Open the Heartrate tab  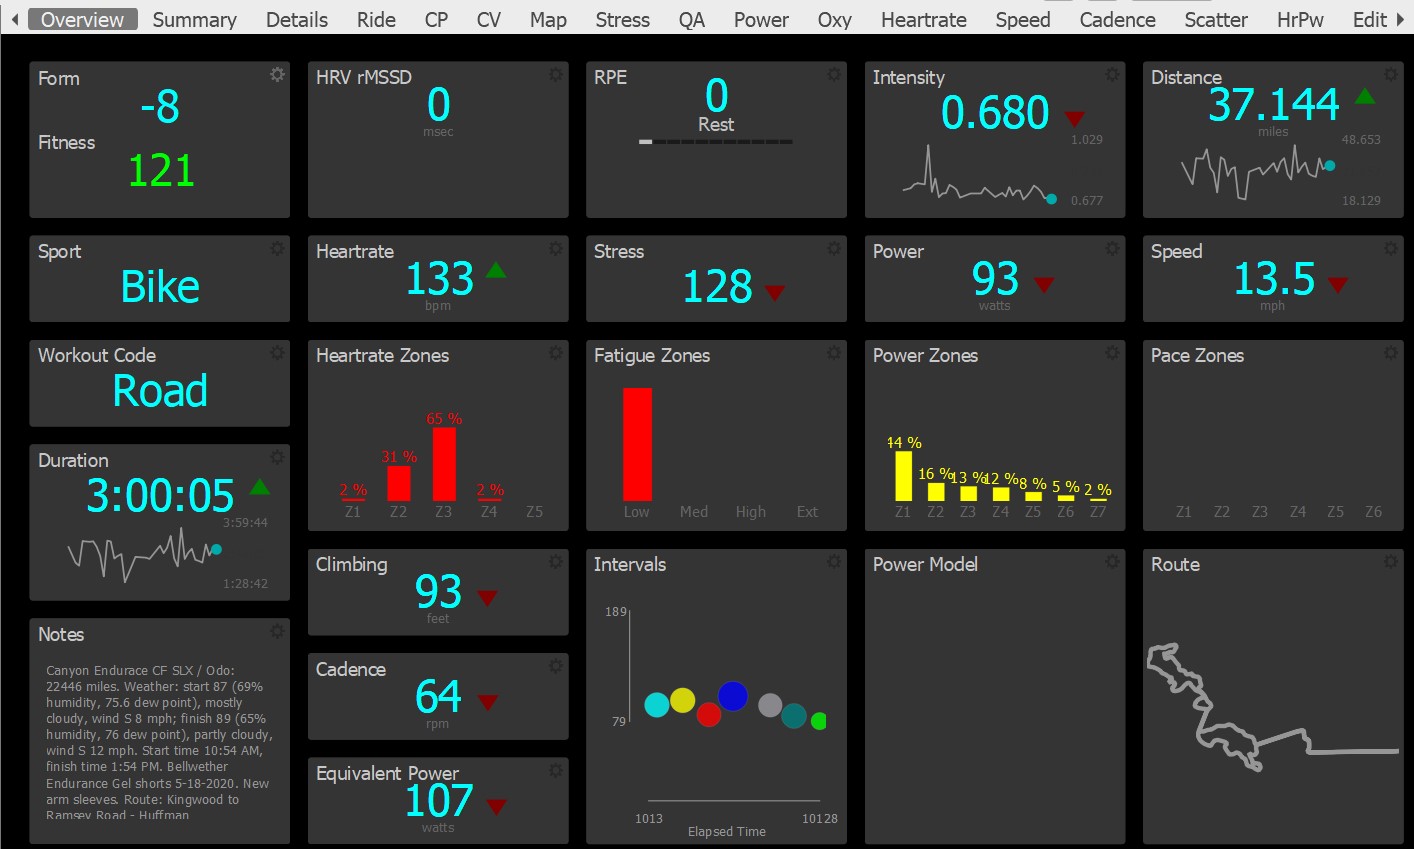(923, 19)
